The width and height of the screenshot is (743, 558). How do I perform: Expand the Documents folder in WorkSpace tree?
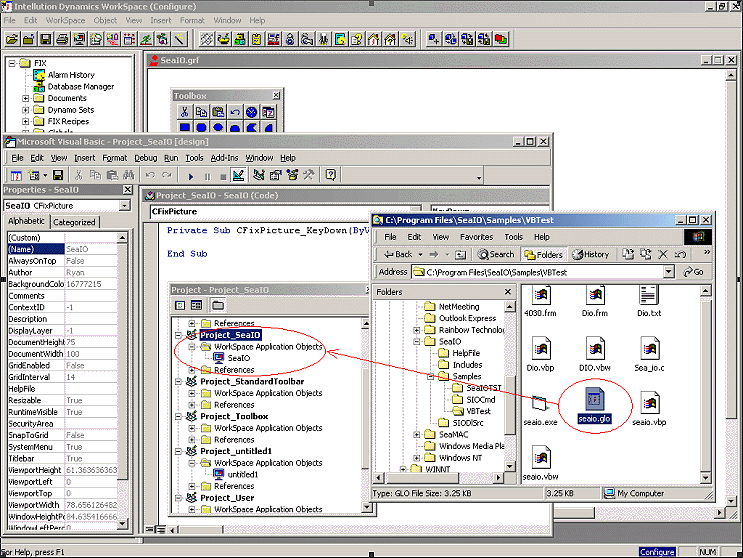click(x=26, y=99)
